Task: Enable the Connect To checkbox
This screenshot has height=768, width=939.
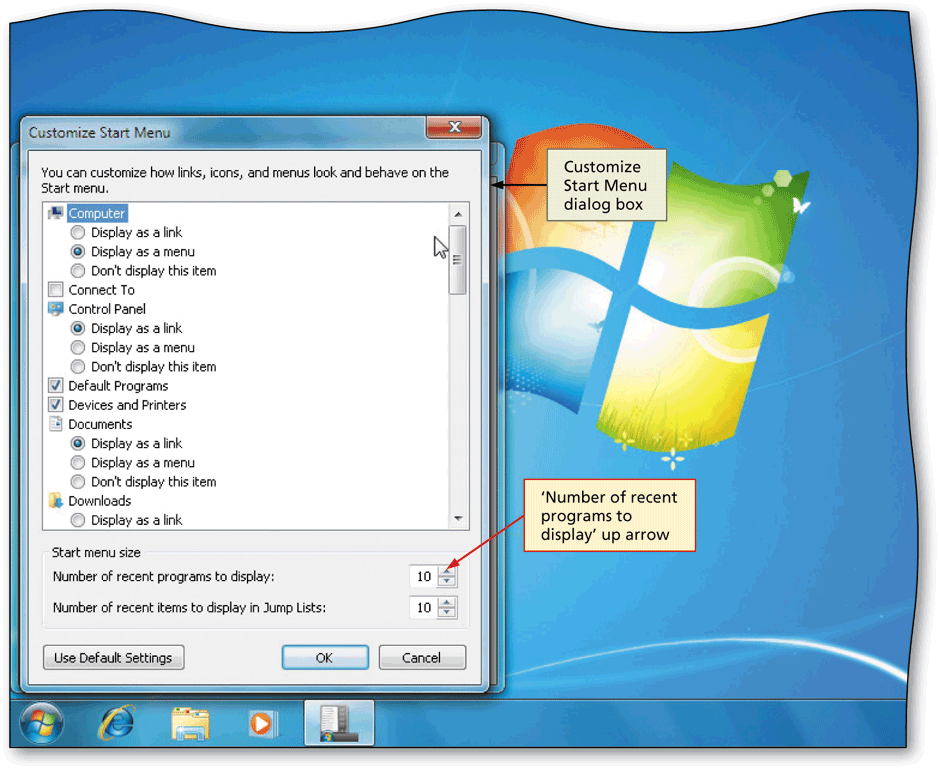Action: point(56,290)
